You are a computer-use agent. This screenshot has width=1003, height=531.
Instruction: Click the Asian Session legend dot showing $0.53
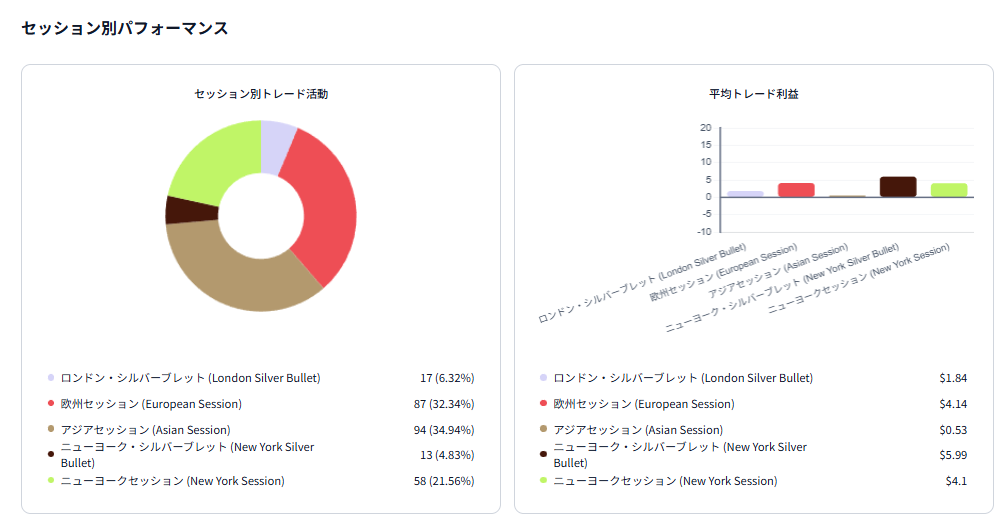(543, 430)
